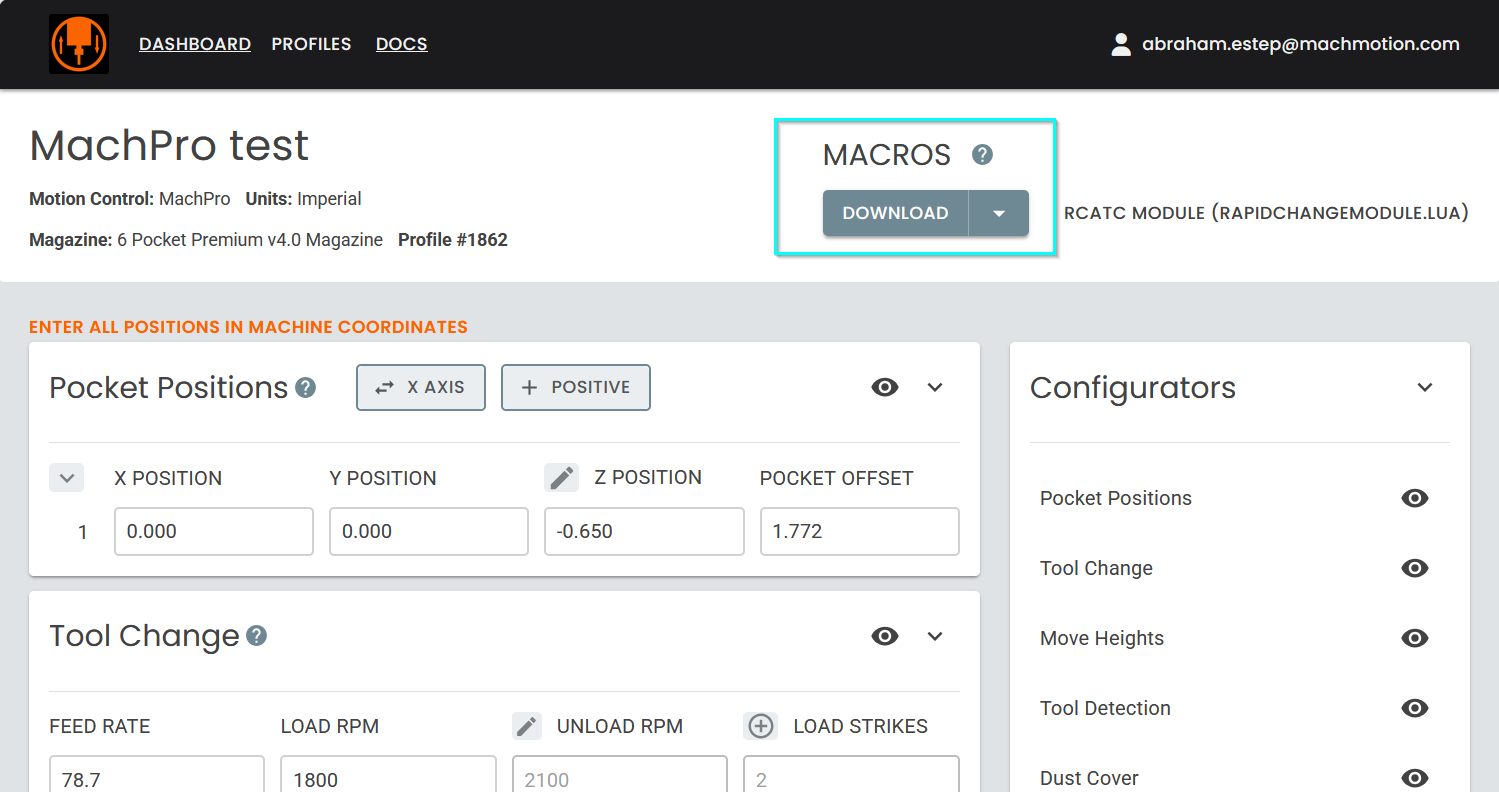Click 'Pocket Positions' label in Configurators list
Viewport: 1499px width, 792px height.
(x=1116, y=498)
